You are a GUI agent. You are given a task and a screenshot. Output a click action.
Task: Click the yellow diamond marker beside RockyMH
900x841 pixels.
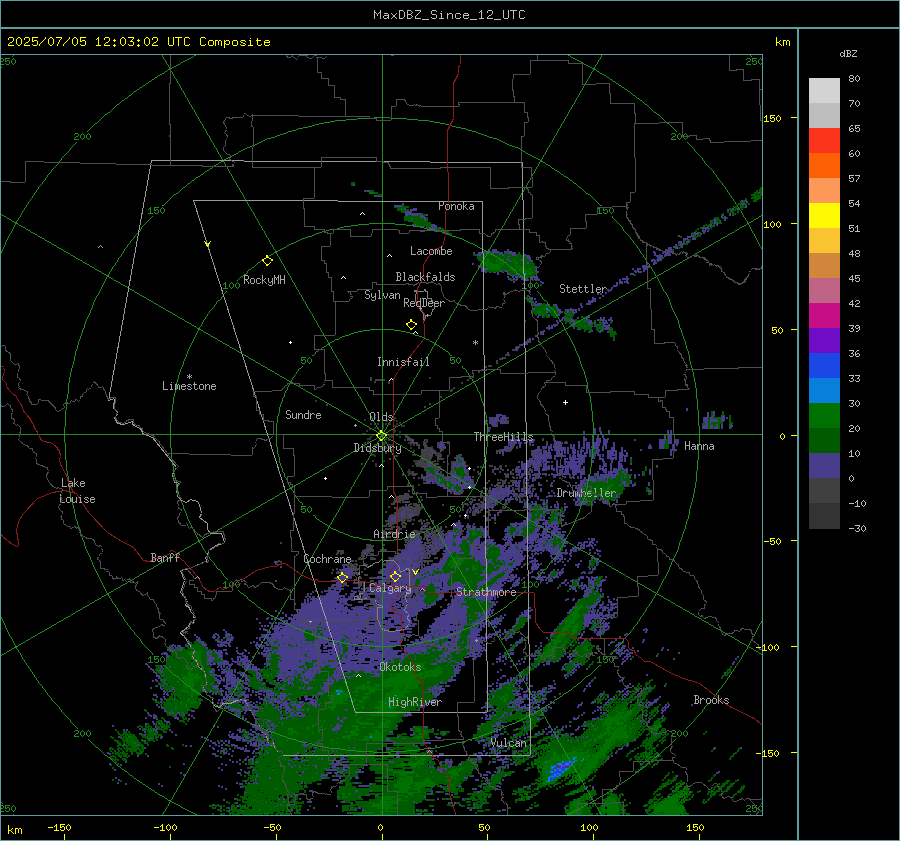267,261
